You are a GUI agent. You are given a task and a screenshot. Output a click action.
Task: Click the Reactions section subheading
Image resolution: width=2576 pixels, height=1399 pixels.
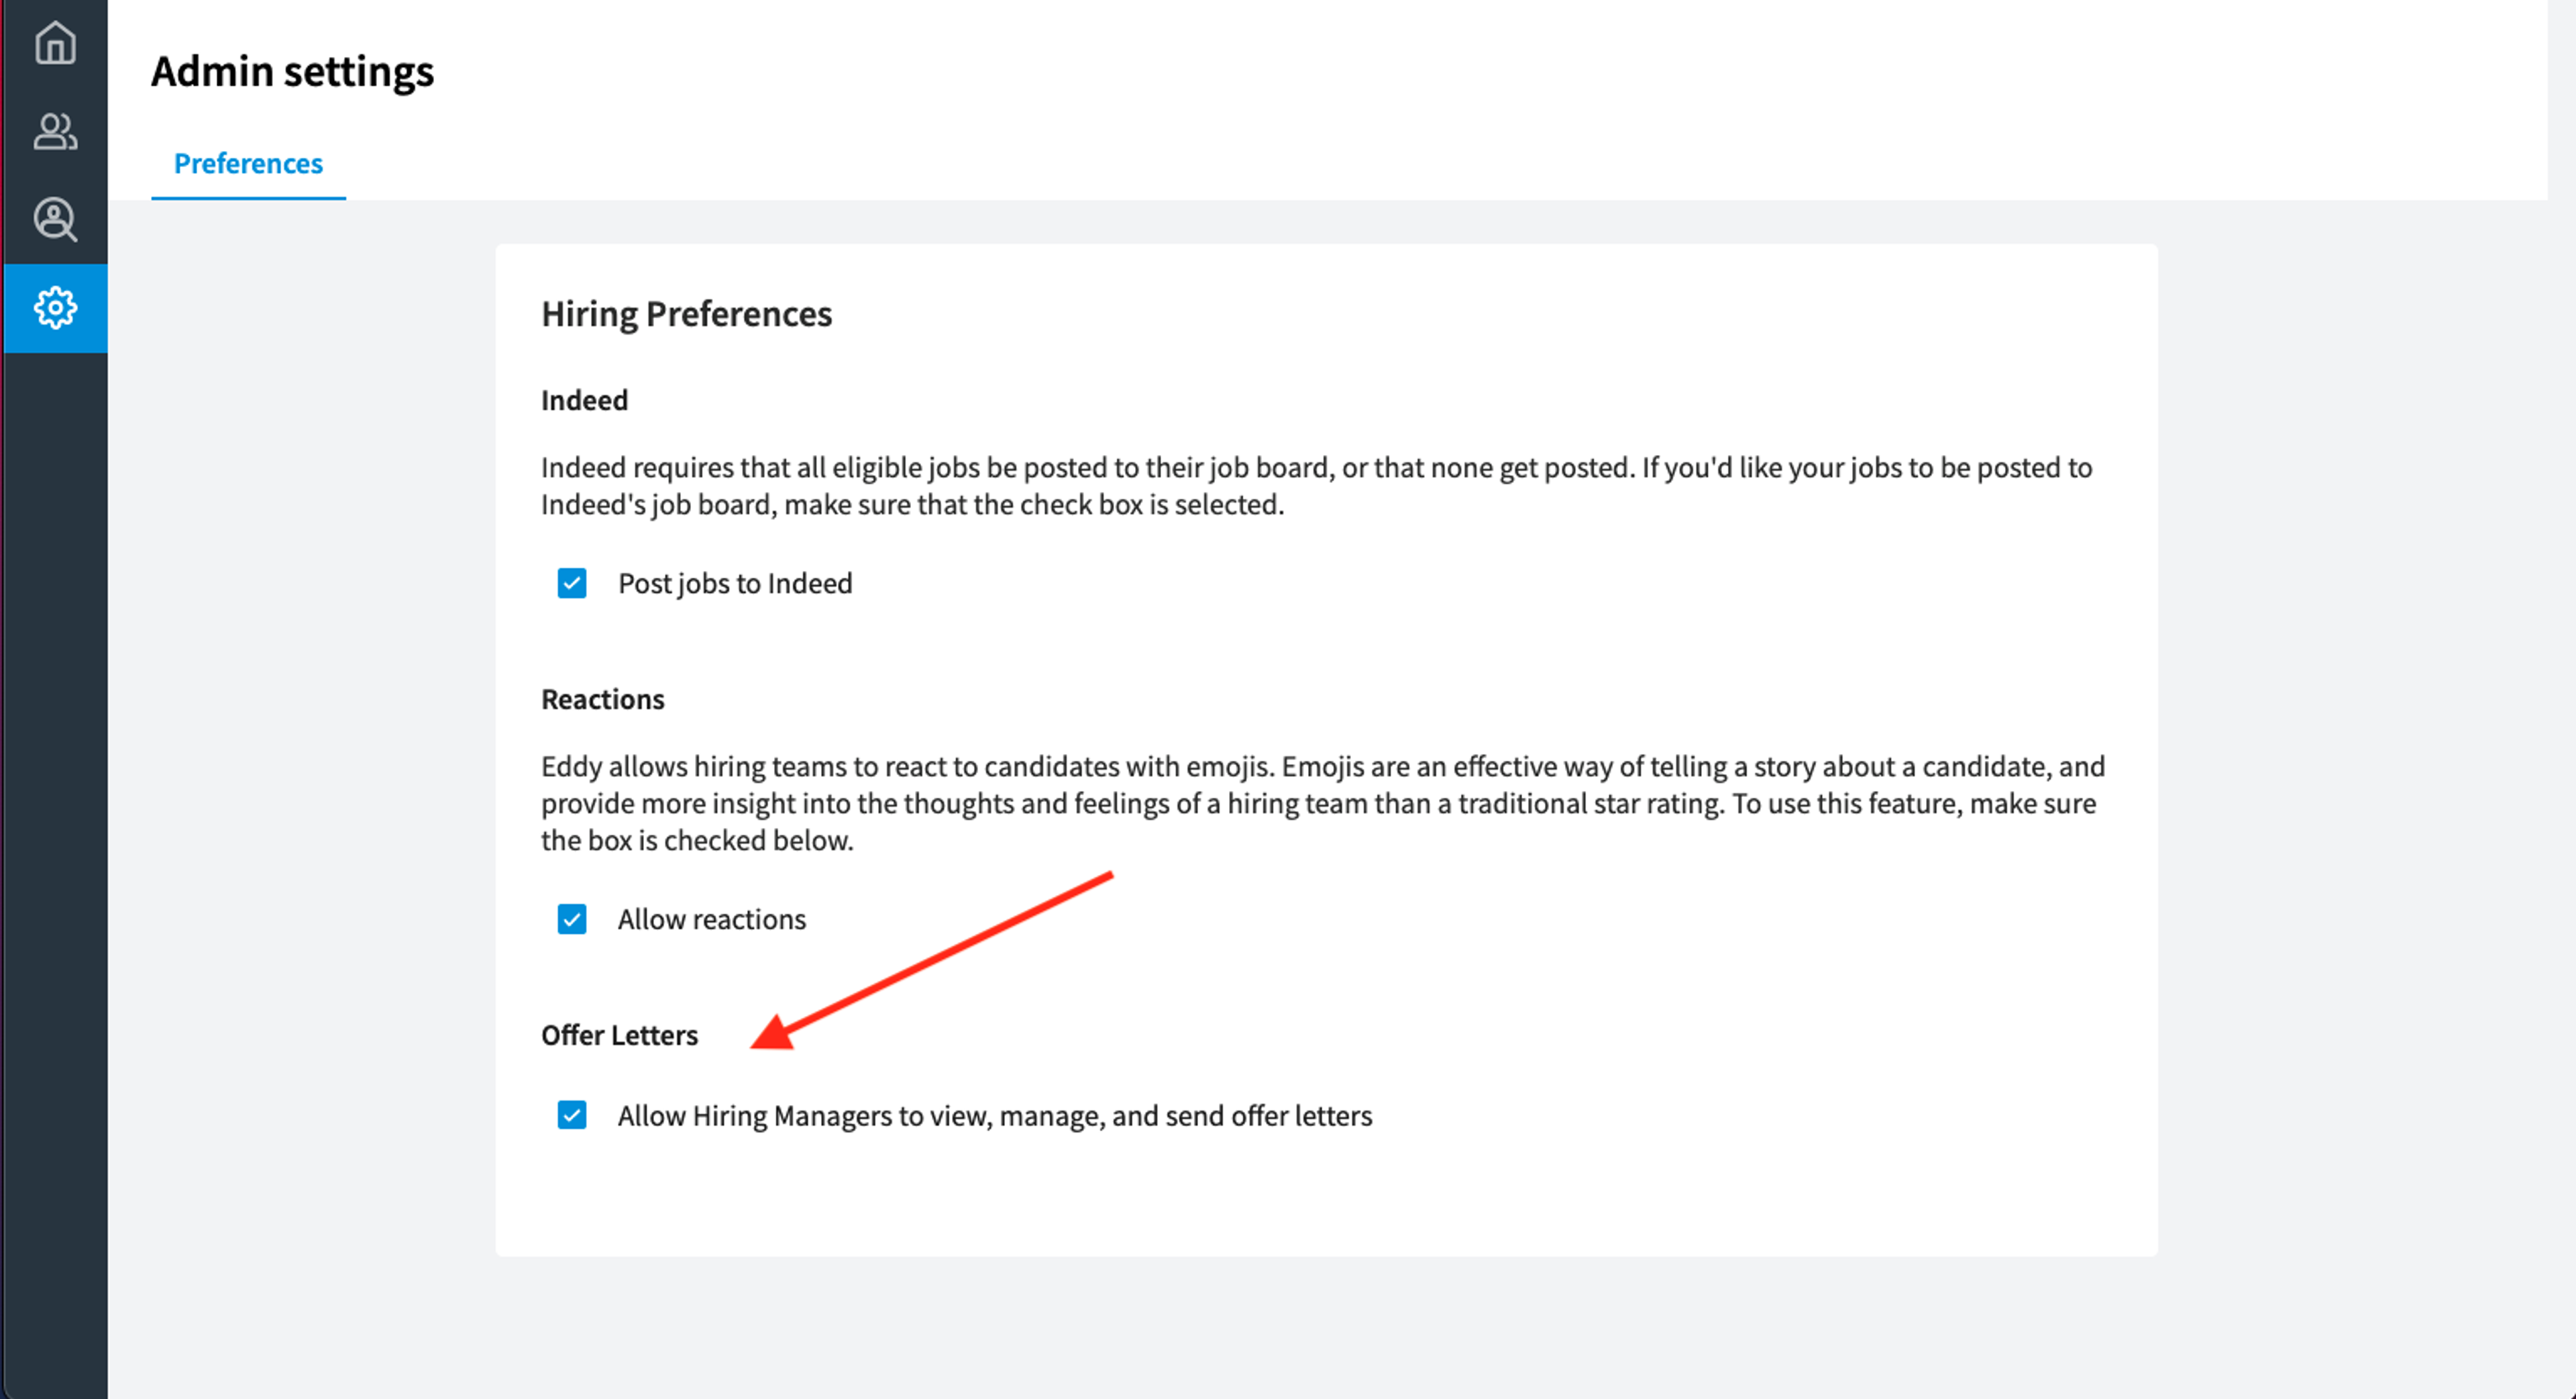(603, 699)
